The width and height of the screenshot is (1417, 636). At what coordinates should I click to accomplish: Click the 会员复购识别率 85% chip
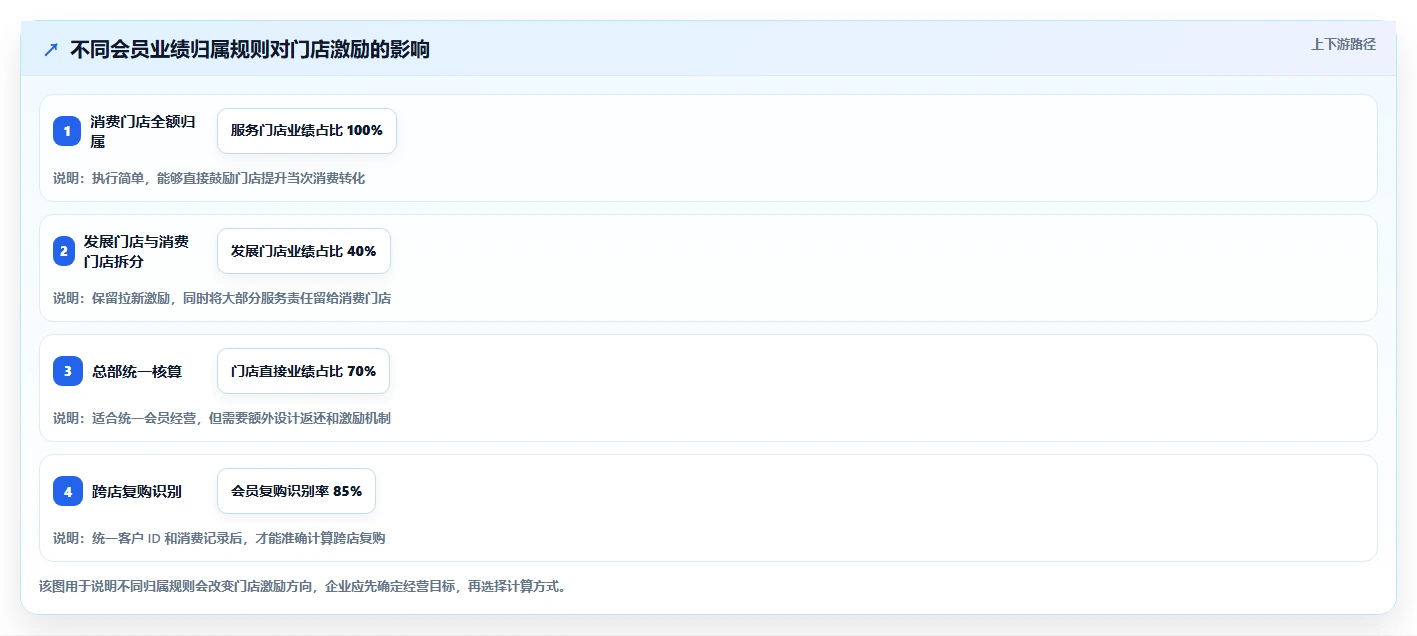296,491
